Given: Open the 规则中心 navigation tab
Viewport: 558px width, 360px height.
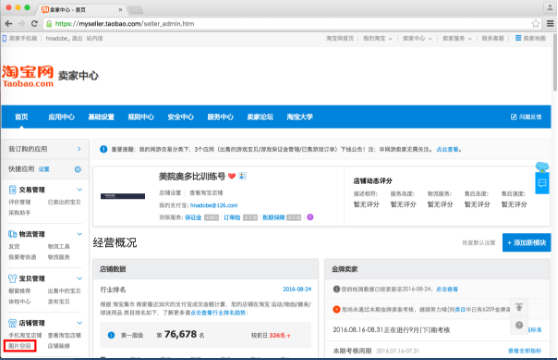Looking at the screenshot, I should click(141, 117).
